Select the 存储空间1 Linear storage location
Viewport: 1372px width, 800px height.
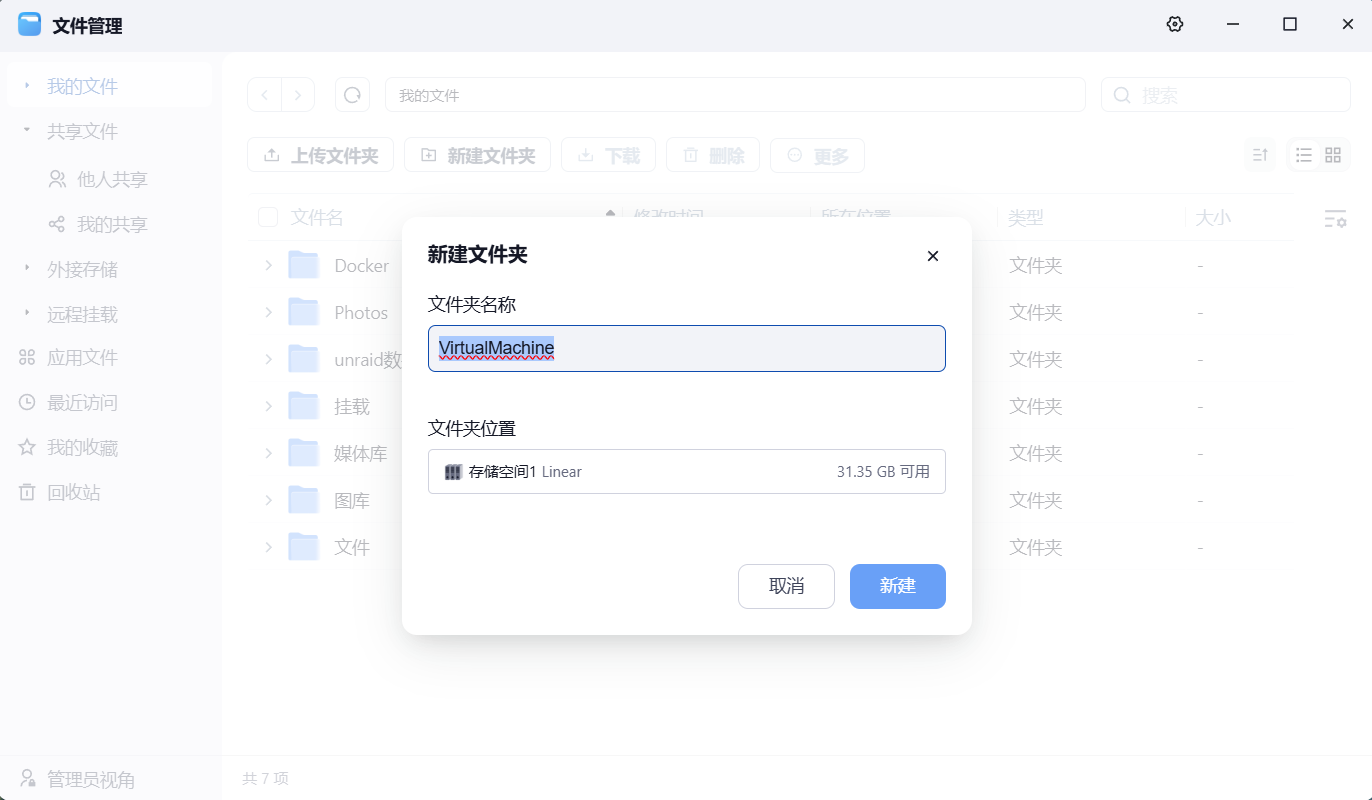click(x=686, y=471)
